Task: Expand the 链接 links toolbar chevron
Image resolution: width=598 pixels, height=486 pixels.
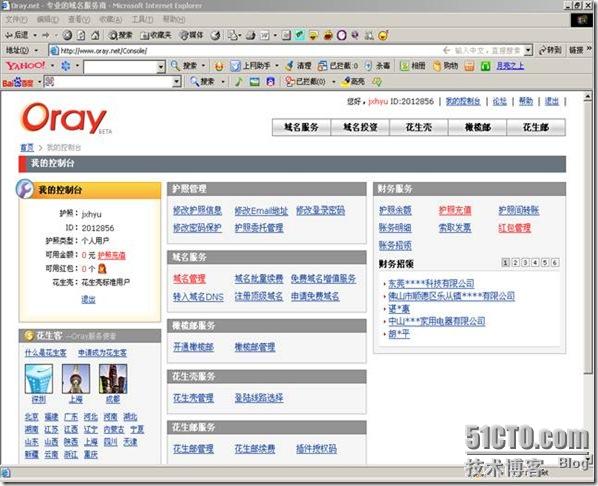Action: (x=589, y=49)
